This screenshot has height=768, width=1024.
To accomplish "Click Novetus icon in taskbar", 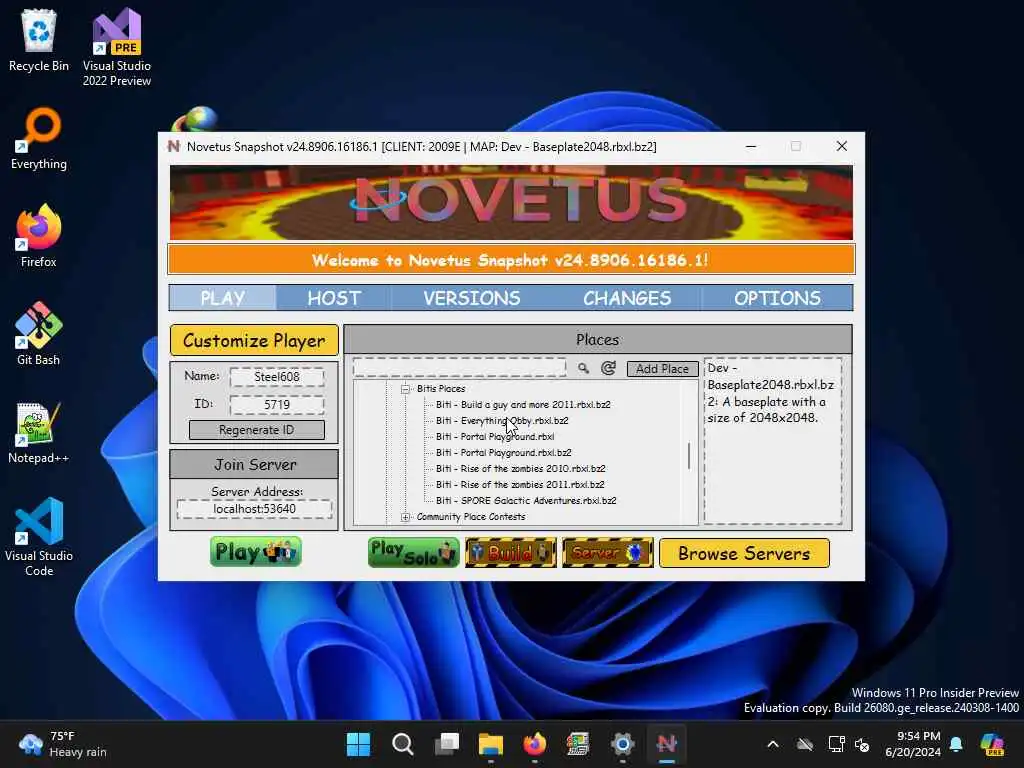I will point(666,744).
